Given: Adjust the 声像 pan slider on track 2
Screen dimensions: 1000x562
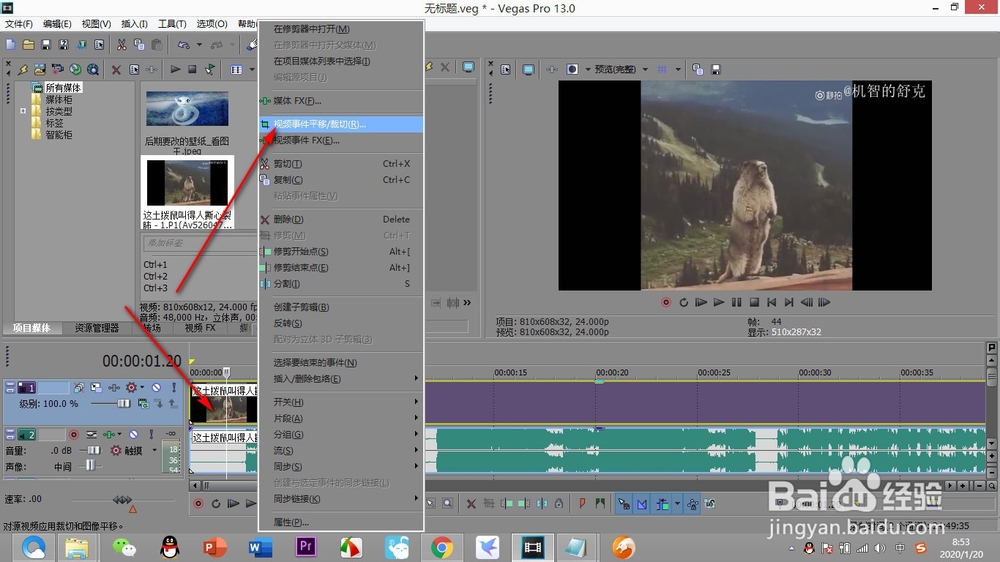Looking at the screenshot, I should [x=90, y=466].
